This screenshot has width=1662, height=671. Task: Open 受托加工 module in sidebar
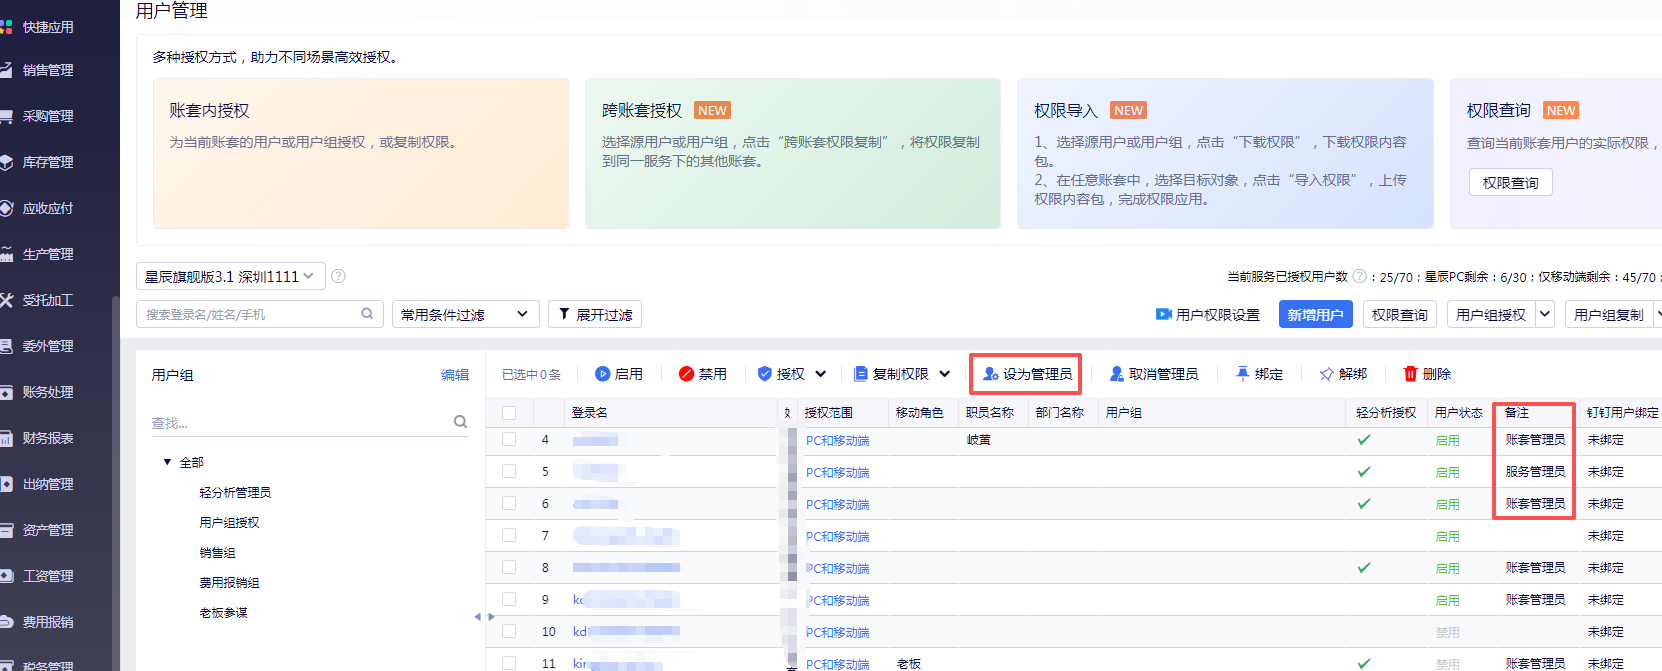(48, 300)
